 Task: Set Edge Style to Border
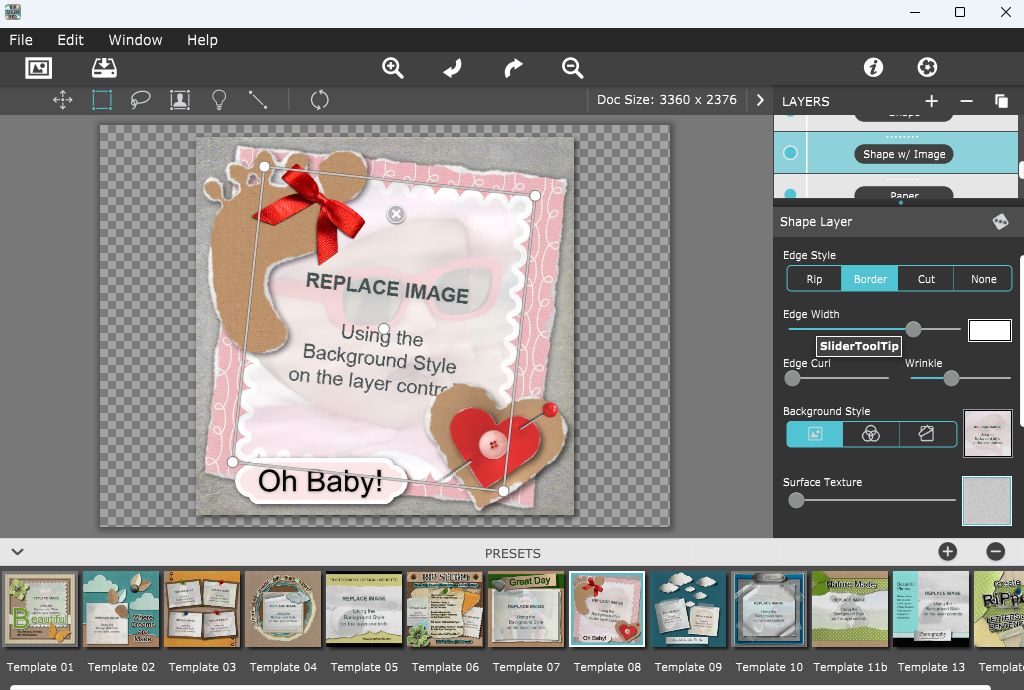click(x=870, y=279)
